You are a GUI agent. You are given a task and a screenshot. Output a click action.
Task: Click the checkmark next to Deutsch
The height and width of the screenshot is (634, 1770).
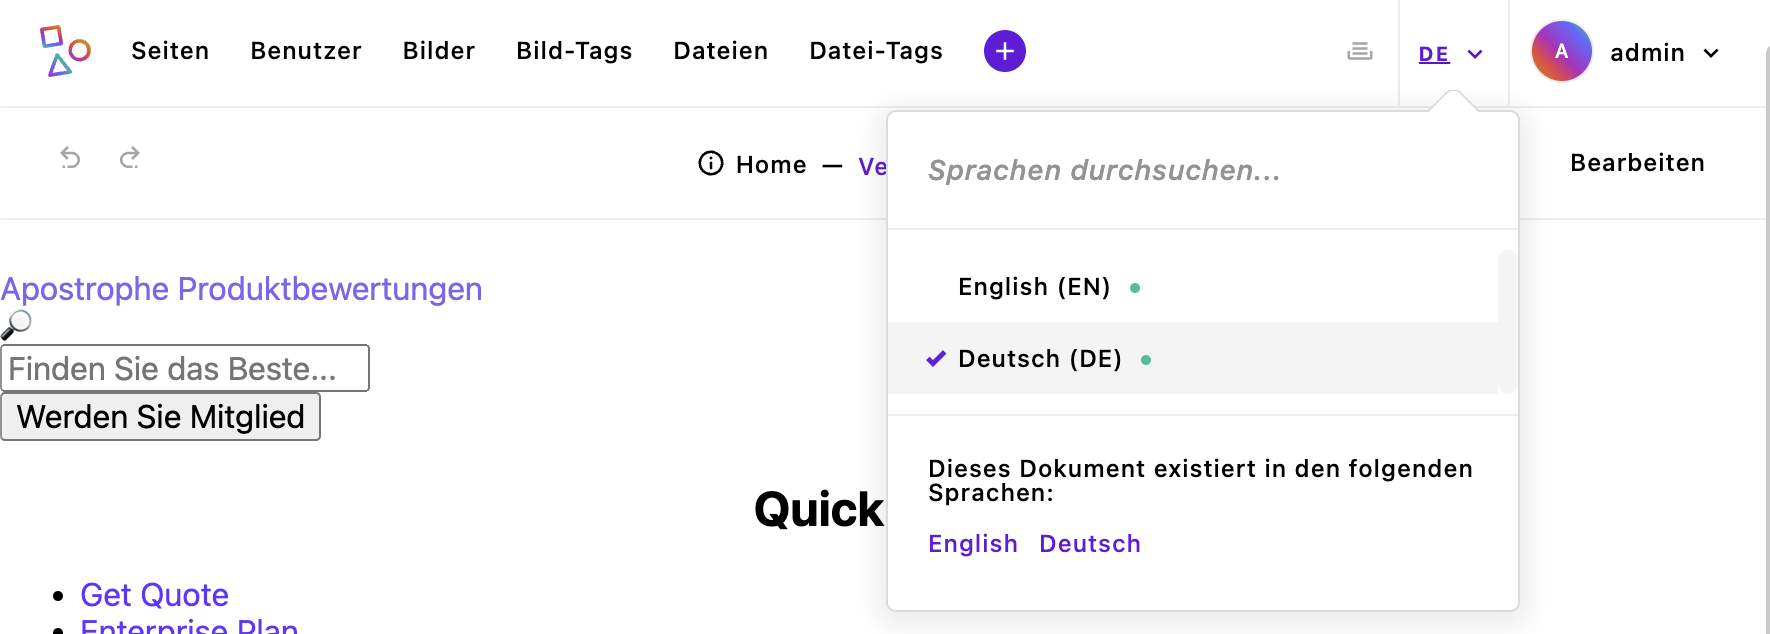(x=935, y=358)
